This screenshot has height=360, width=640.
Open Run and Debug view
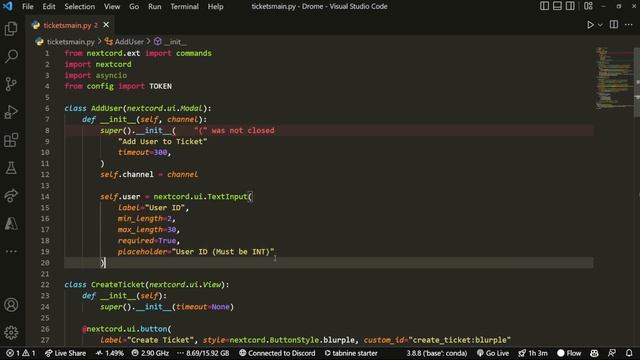point(11,112)
